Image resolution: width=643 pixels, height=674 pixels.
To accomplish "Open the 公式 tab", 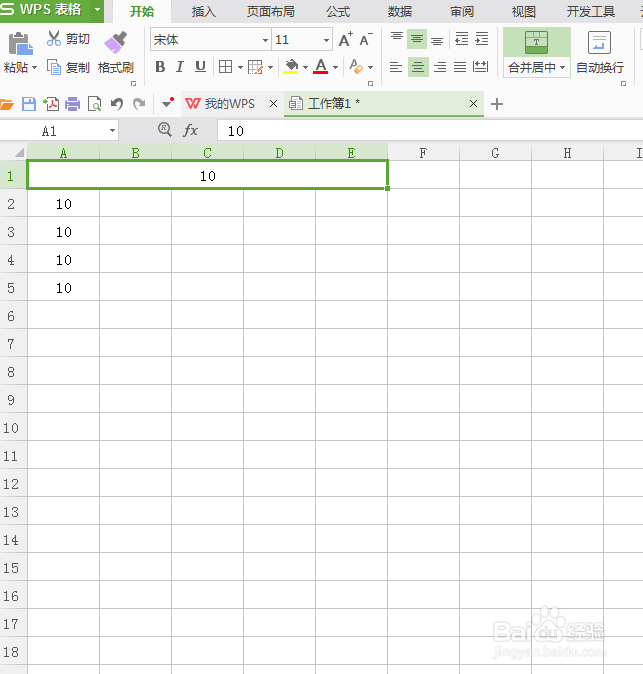I will point(338,12).
